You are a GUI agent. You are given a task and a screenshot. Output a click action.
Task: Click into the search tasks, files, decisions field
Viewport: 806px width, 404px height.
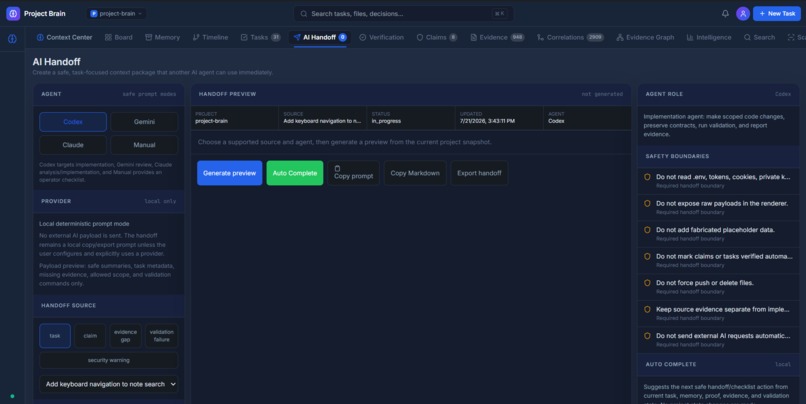(403, 14)
